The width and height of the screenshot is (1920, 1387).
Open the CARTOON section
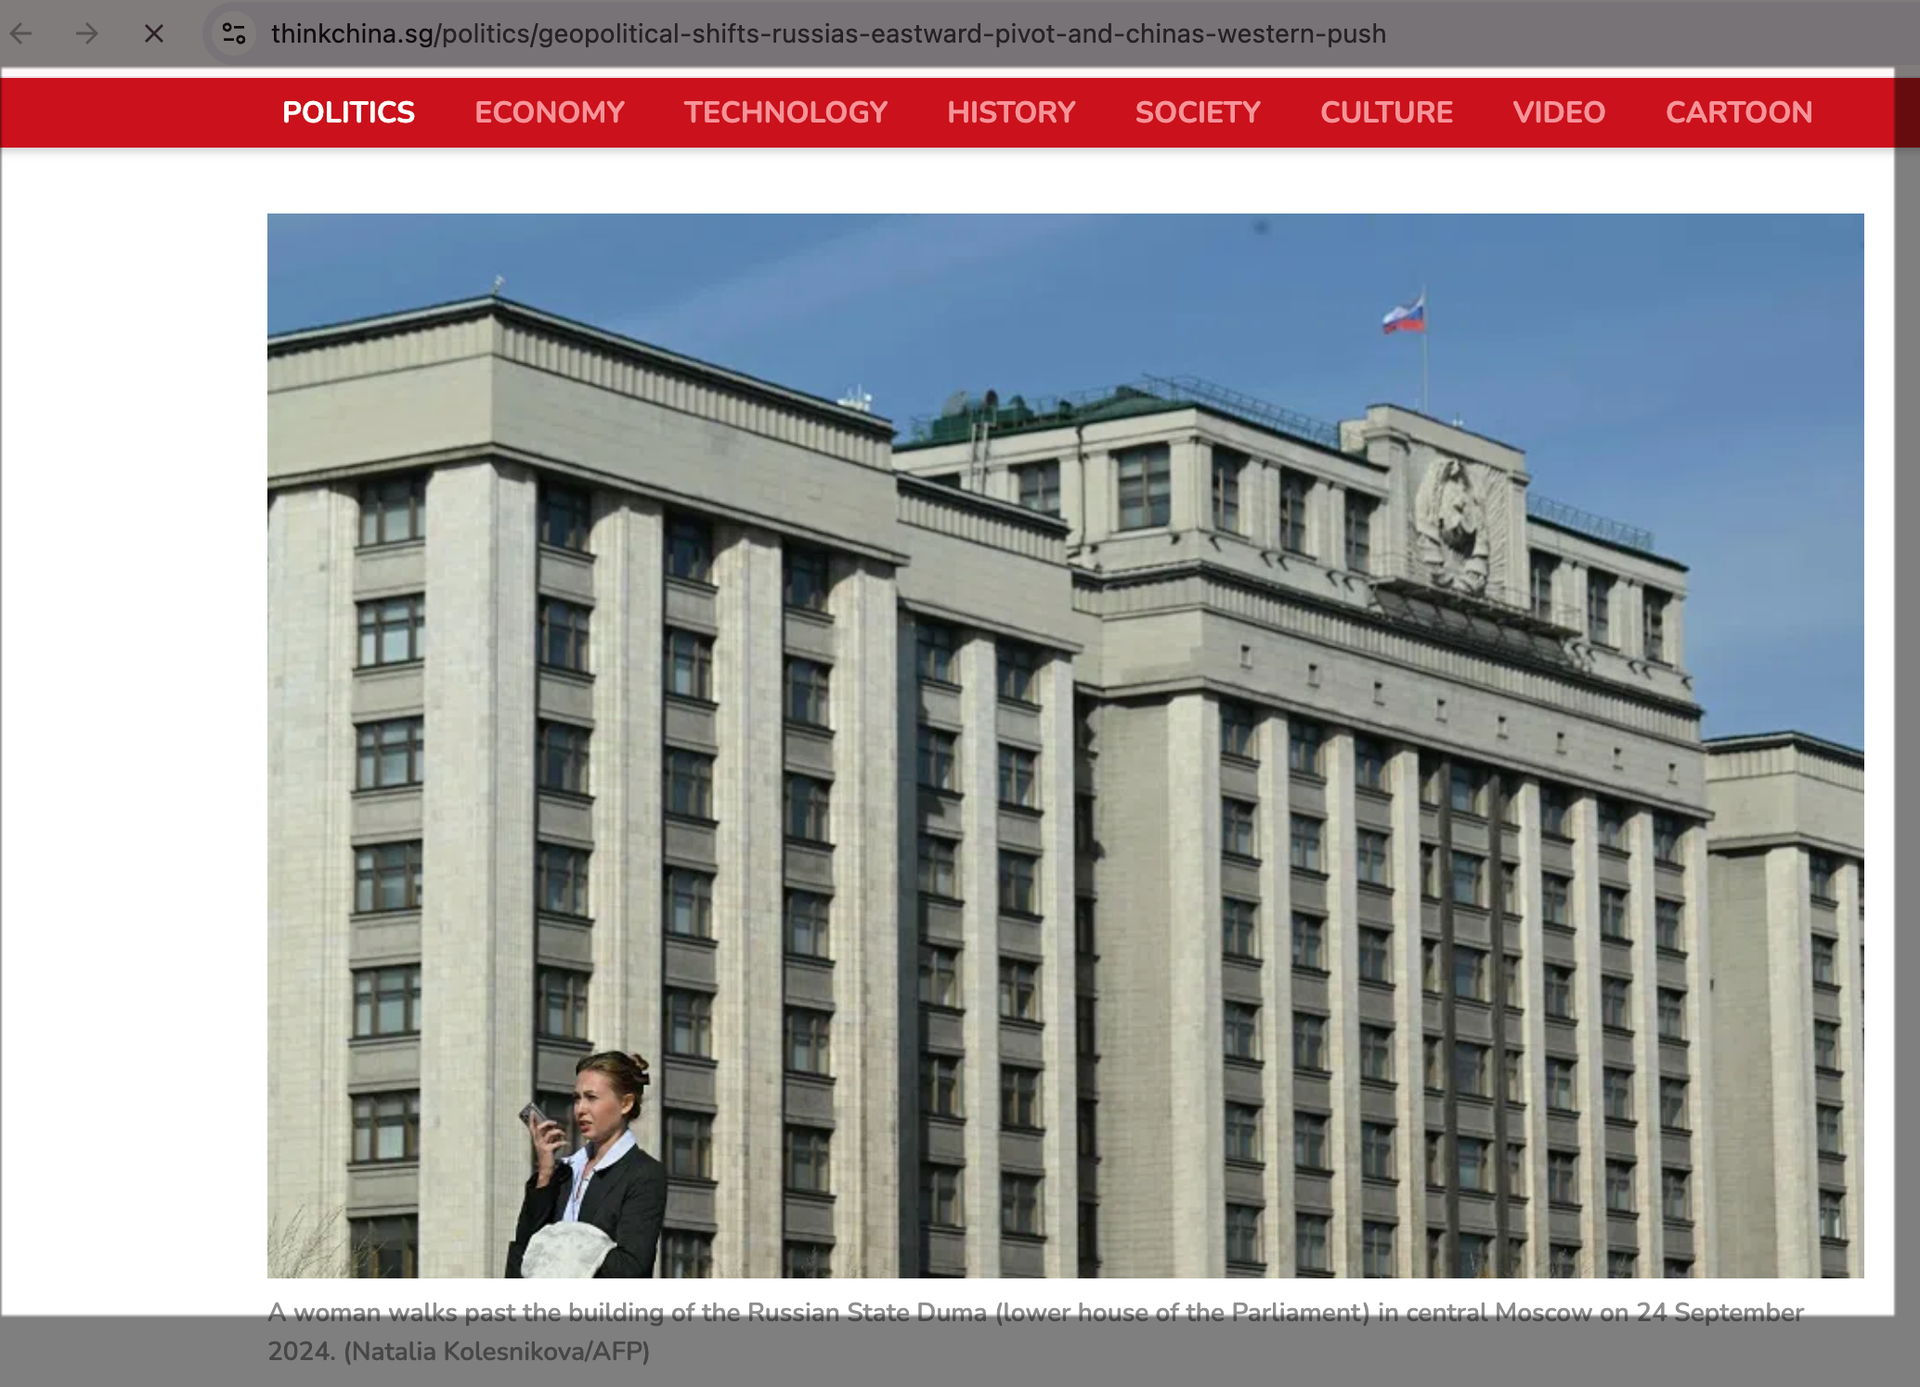(x=1738, y=112)
